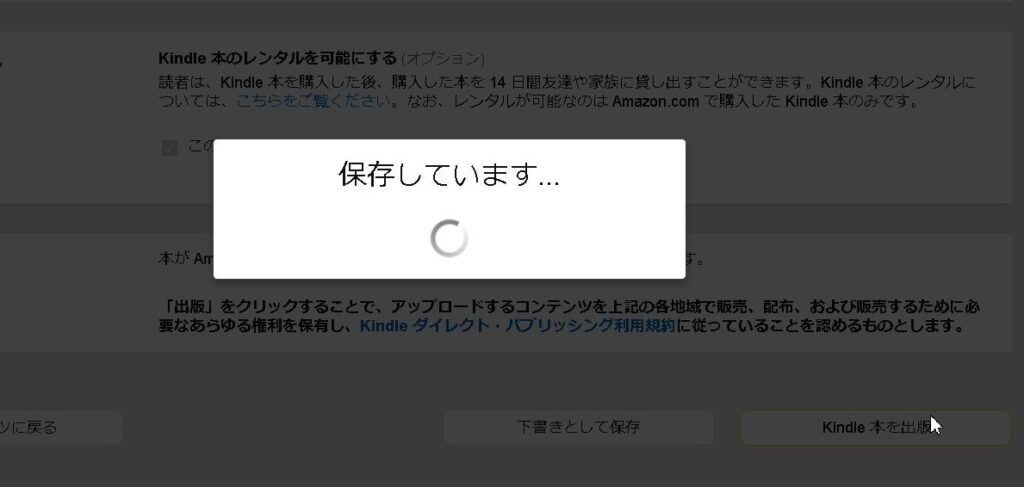
Task: Click the loading spinner in the saving dialog
Action: tap(449, 238)
